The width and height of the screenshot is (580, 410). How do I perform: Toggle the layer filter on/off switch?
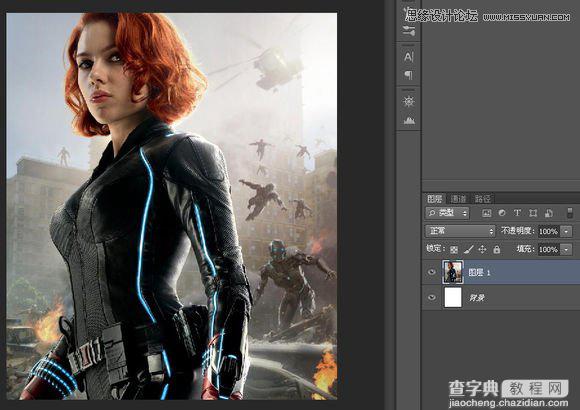click(570, 213)
